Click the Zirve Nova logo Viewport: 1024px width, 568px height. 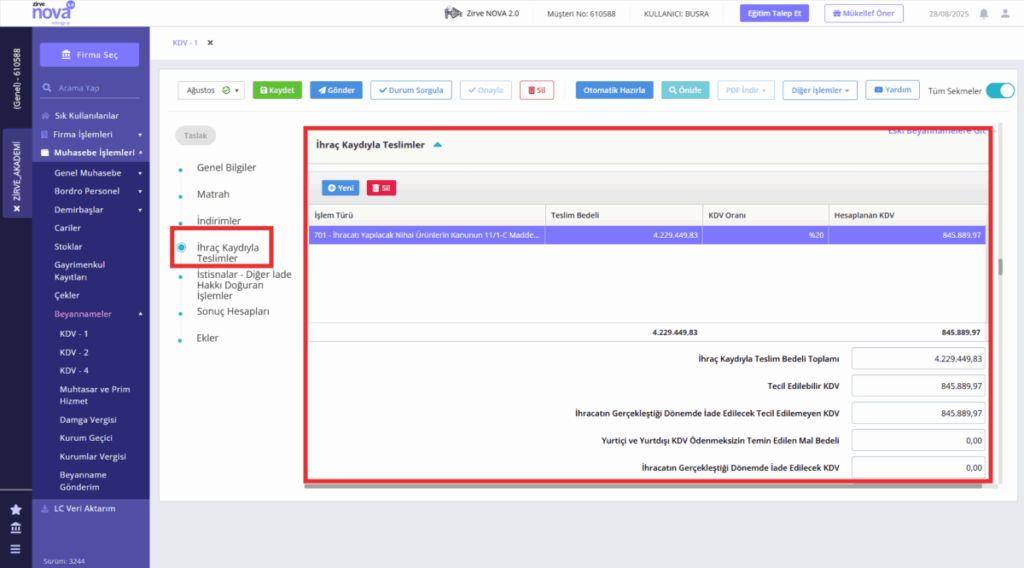[53, 12]
